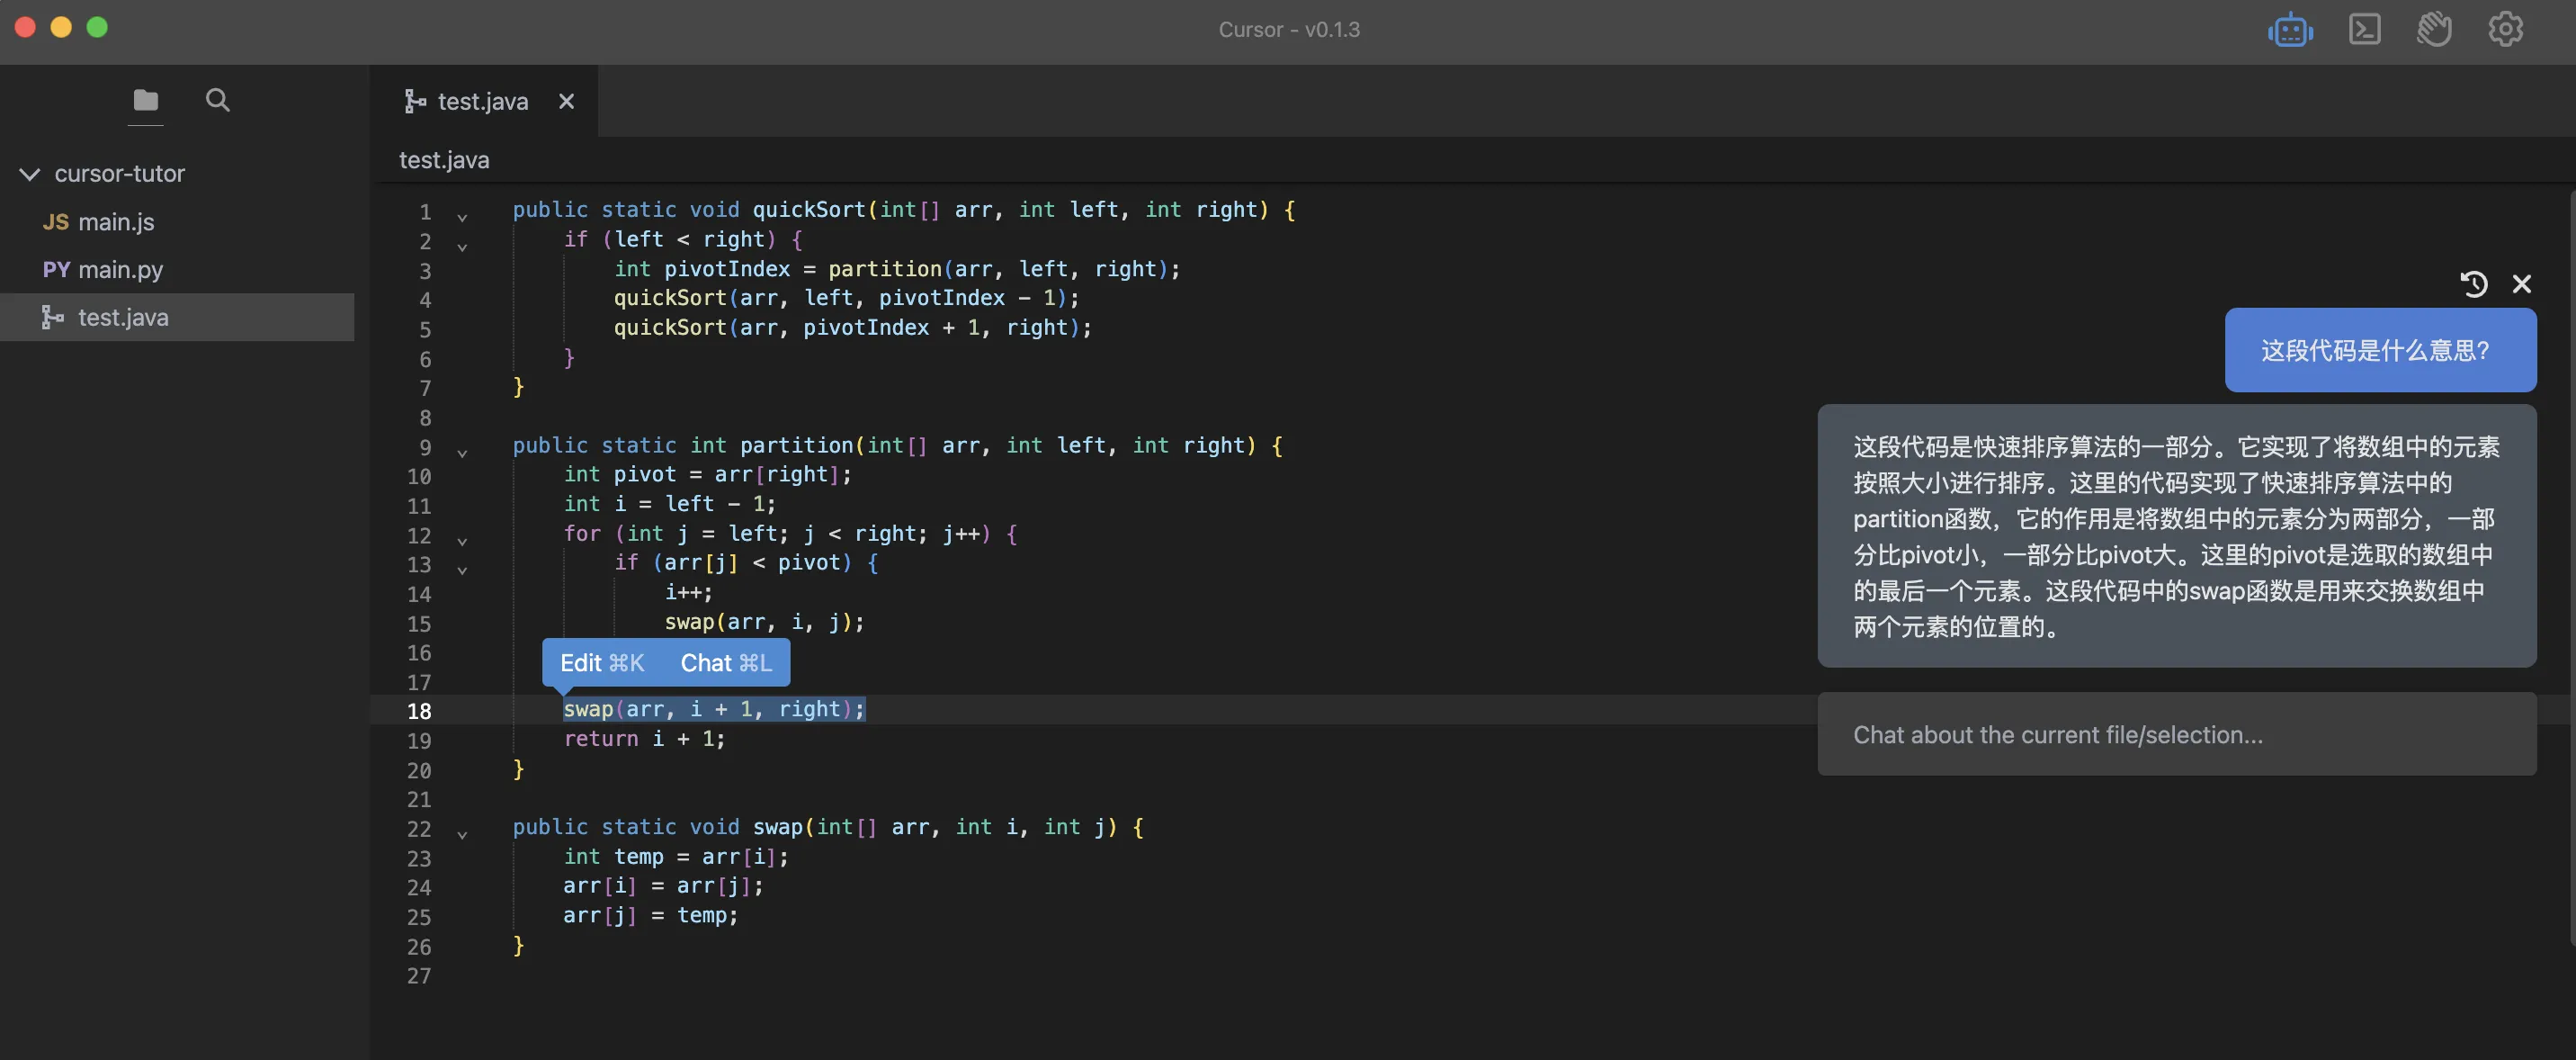Open the sidebar search icon

pos(217,100)
